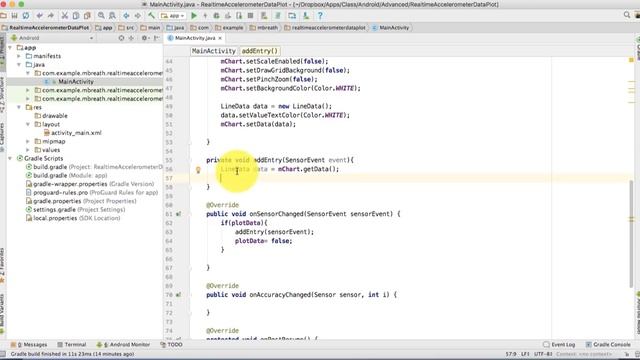640x360 pixels.
Task: Open the Event Log panel
Action: (559, 345)
